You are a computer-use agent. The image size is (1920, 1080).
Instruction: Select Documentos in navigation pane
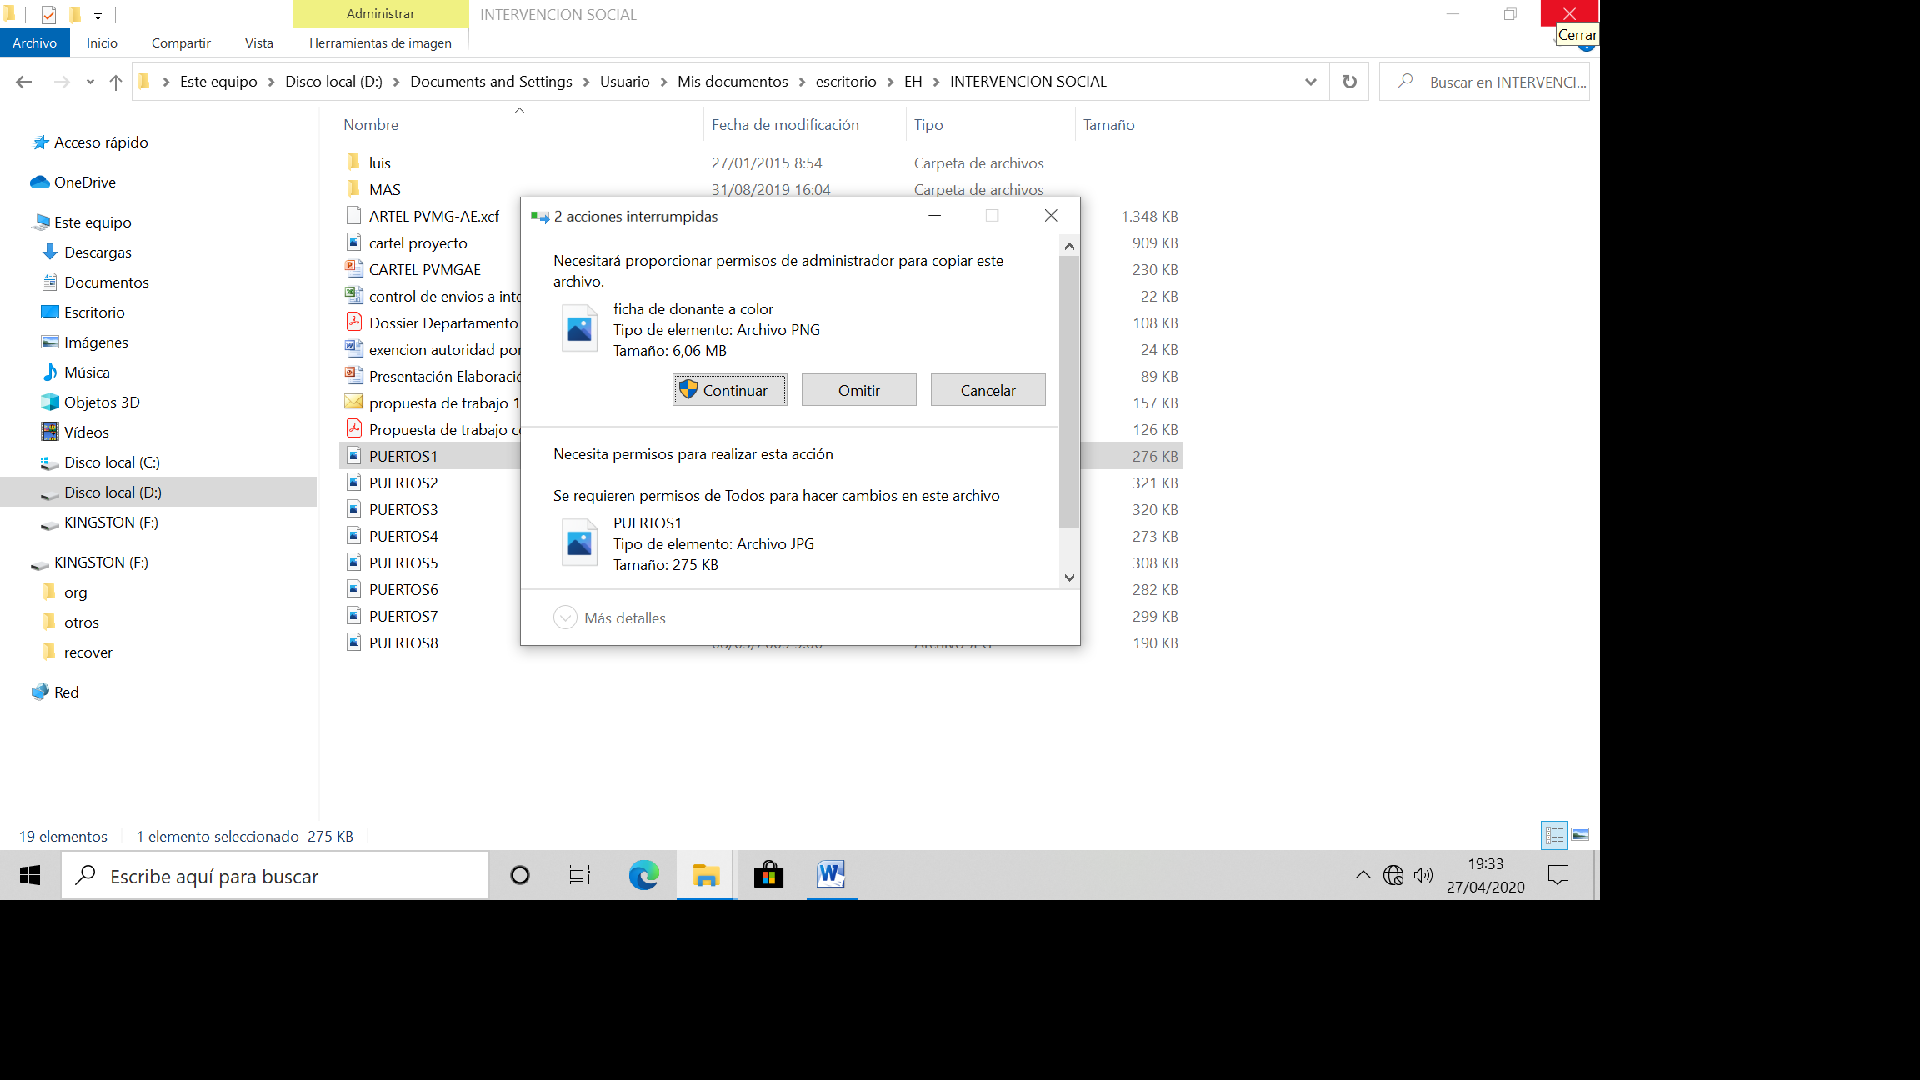(105, 283)
